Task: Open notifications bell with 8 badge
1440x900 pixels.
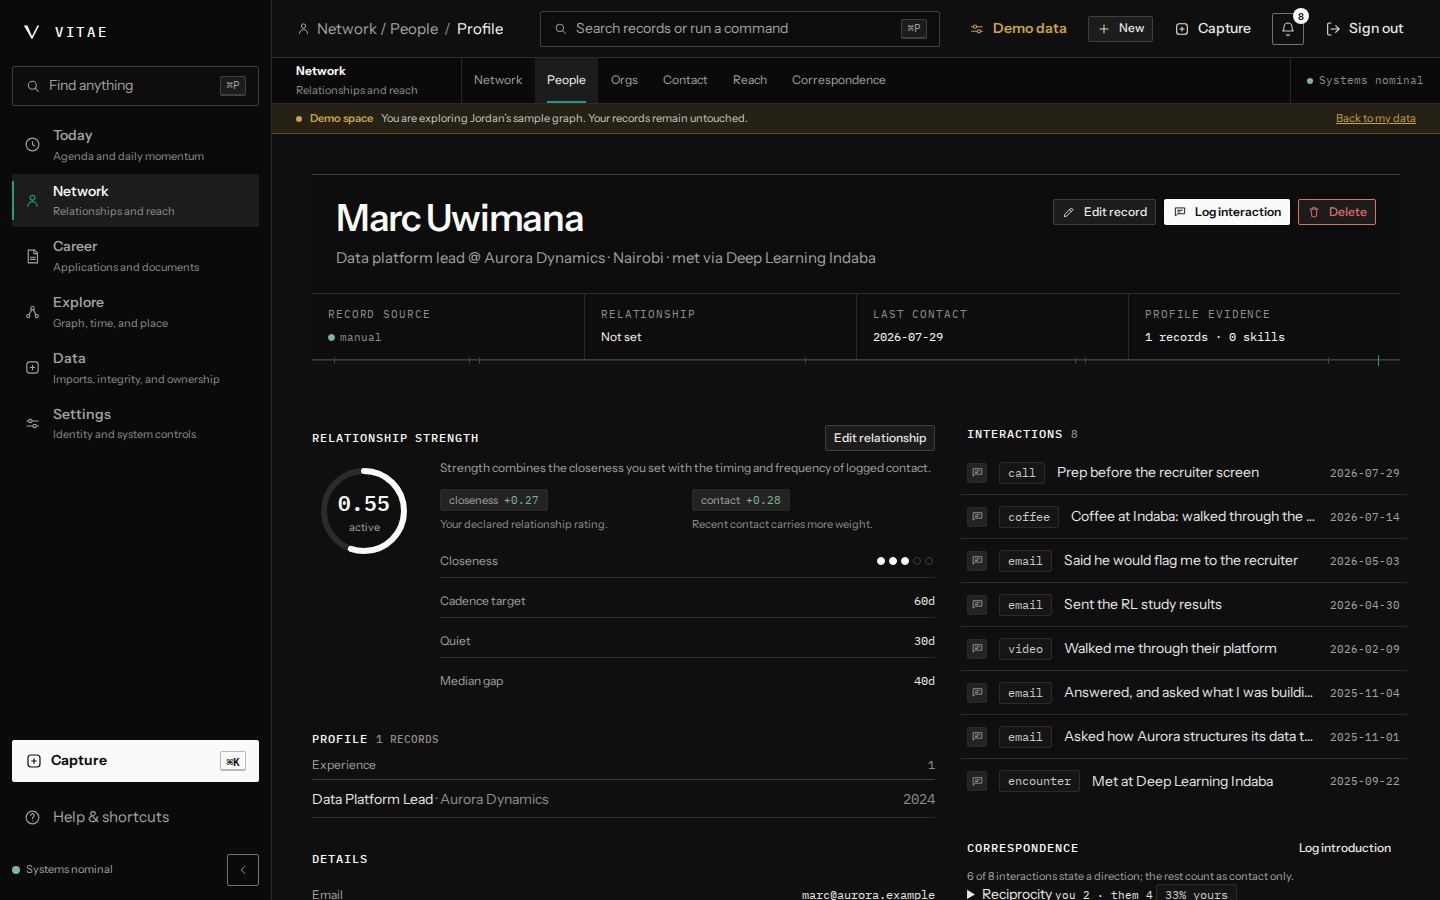Action: [1288, 29]
